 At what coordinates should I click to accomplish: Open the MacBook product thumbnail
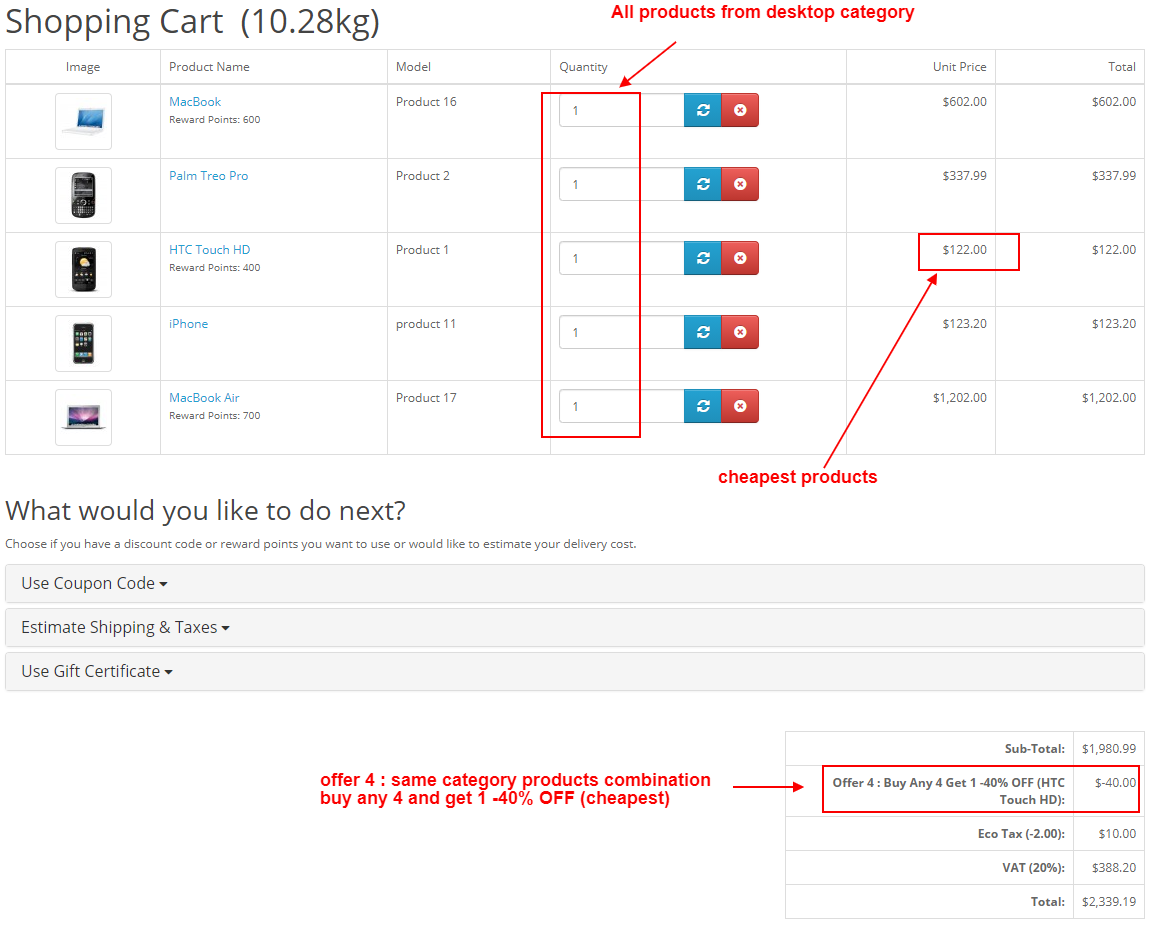84,122
